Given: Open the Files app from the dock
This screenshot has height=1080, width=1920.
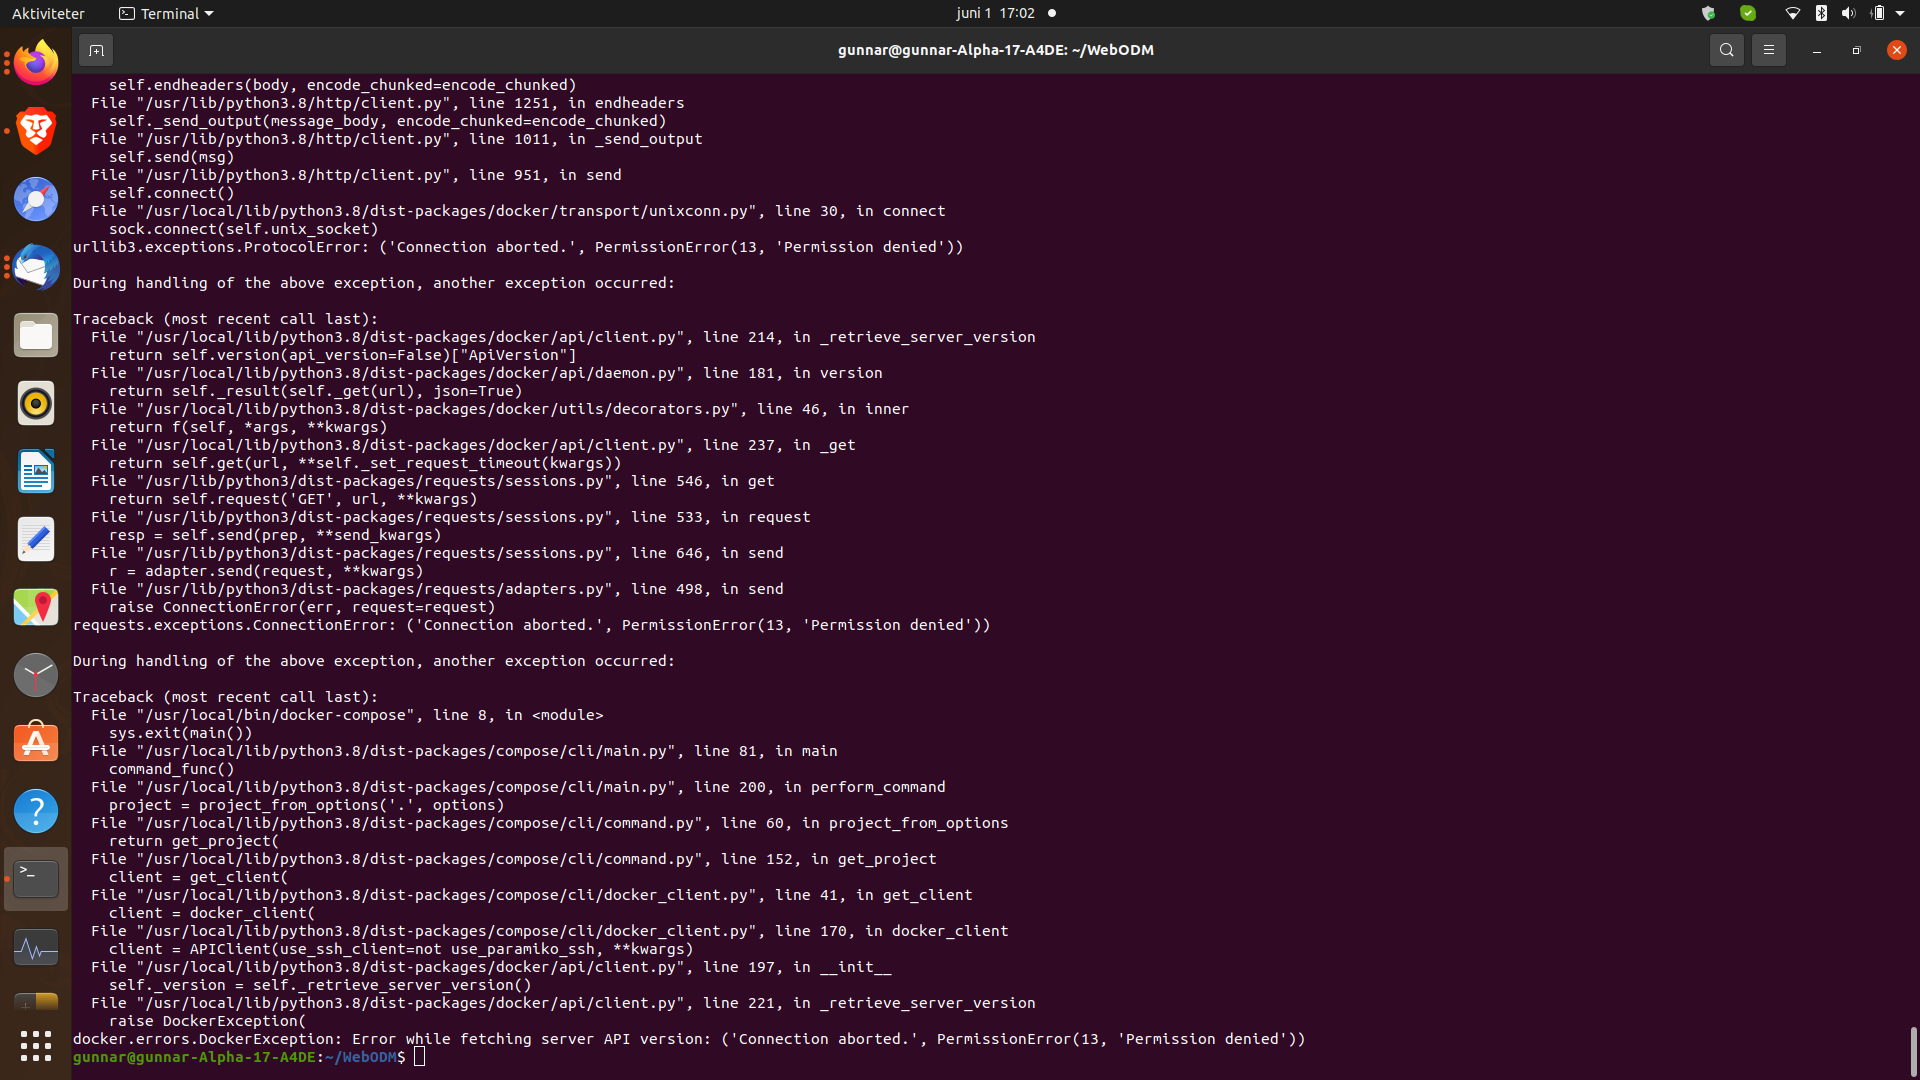Looking at the screenshot, I should click(x=35, y=335).
